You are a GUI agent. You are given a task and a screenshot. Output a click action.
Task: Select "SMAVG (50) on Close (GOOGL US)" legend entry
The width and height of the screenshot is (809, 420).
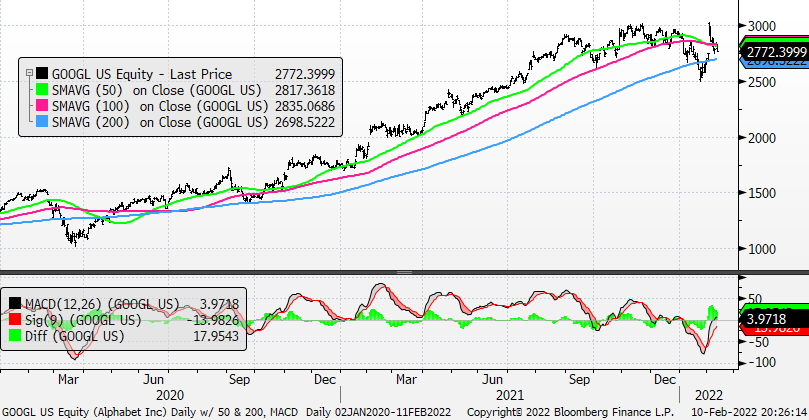pos(157,90)
